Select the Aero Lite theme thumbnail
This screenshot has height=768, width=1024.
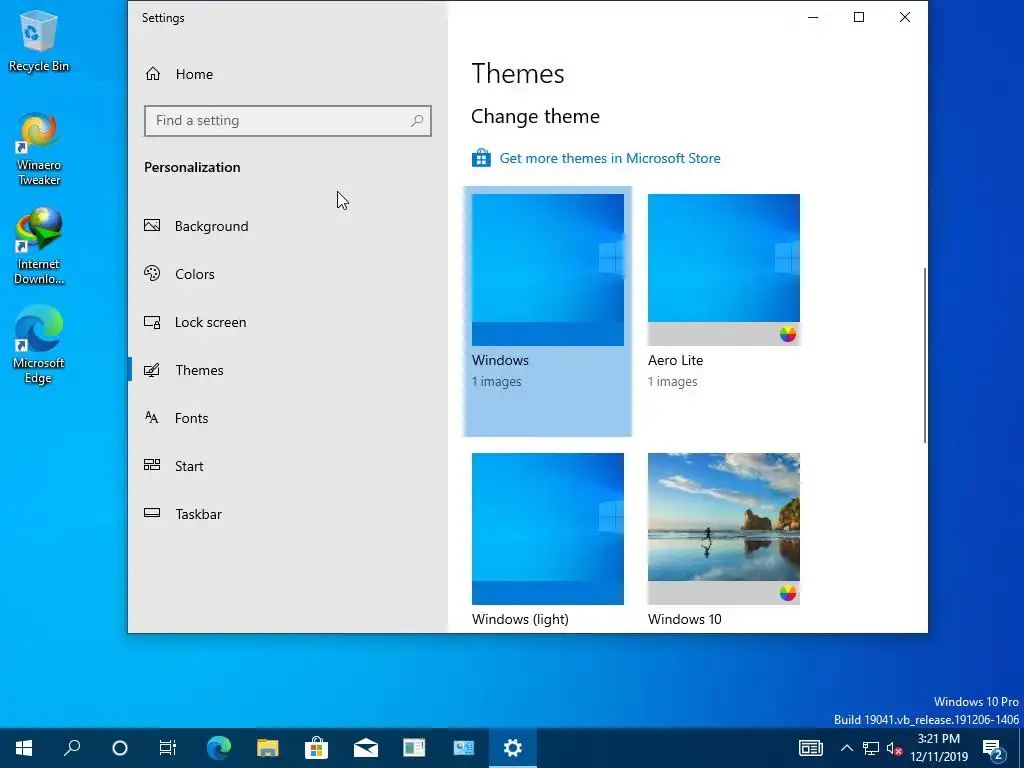coord(724,270)
